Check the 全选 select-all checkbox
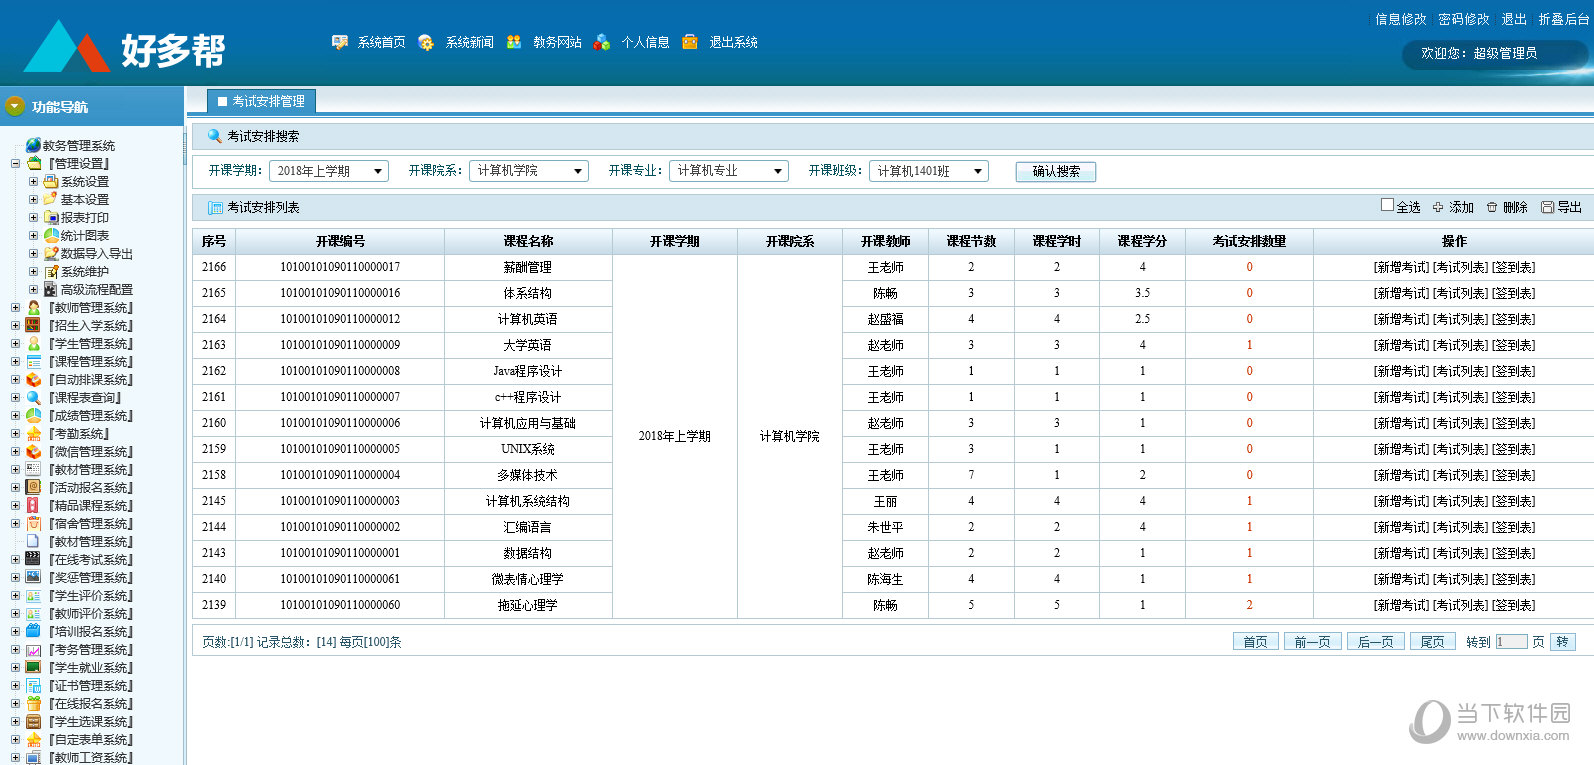Screen dimensions: 1594x765 point(1387,205)
